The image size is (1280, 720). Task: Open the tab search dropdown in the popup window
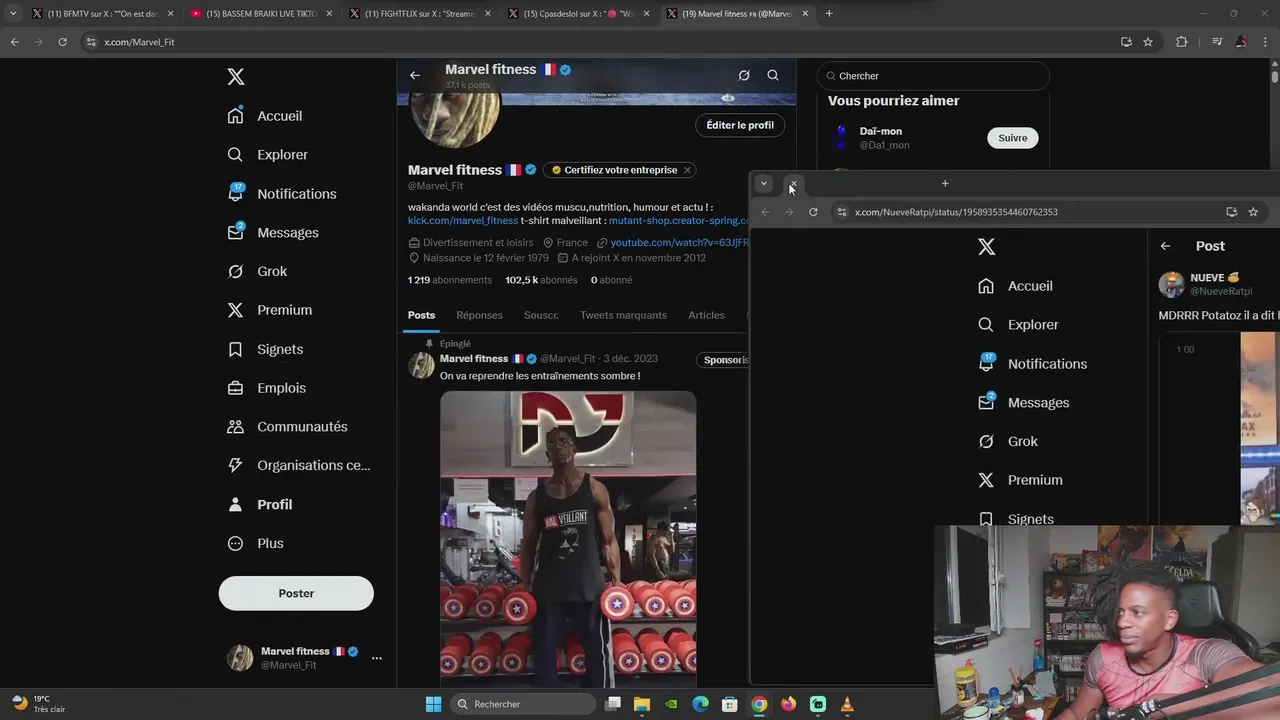(x=763, y=183)
